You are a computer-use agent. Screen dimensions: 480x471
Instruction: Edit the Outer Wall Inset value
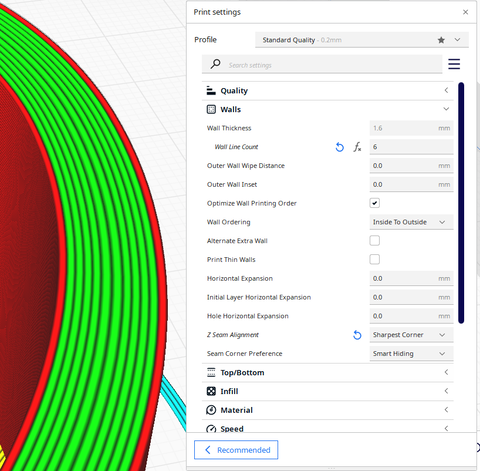pos(411,184)
